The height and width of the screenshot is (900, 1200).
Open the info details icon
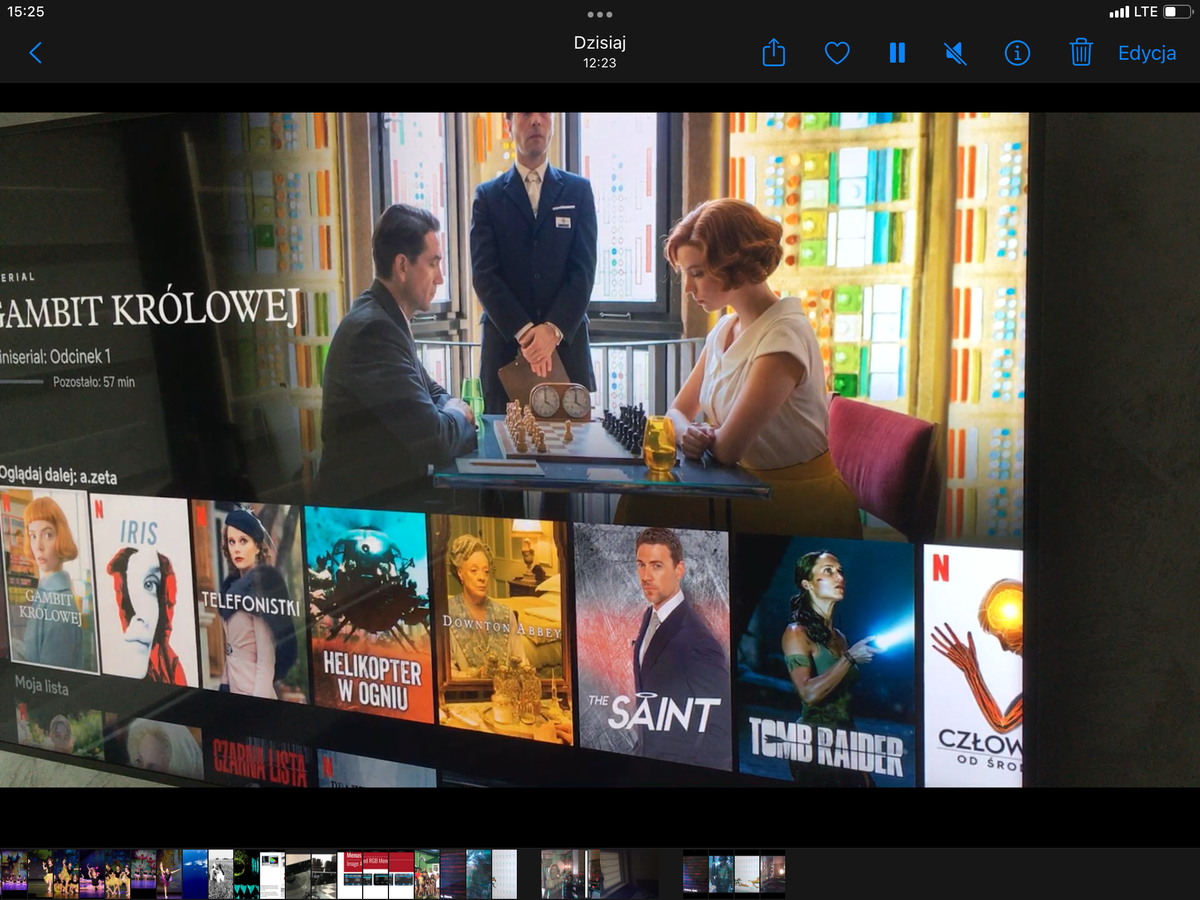click(1017, 53)
